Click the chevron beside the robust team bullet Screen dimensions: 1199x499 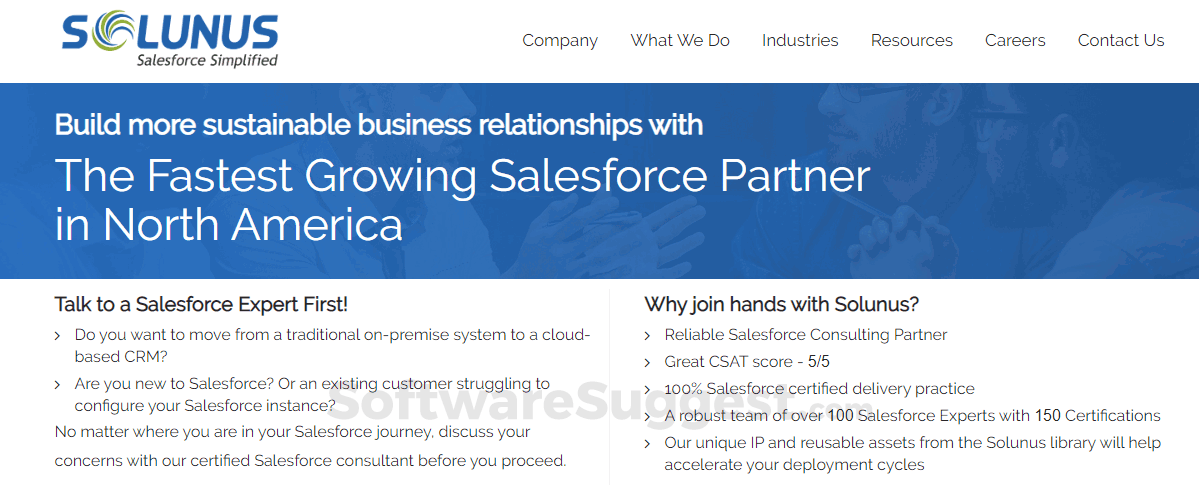pyautogui.click(x=648, y=416)
